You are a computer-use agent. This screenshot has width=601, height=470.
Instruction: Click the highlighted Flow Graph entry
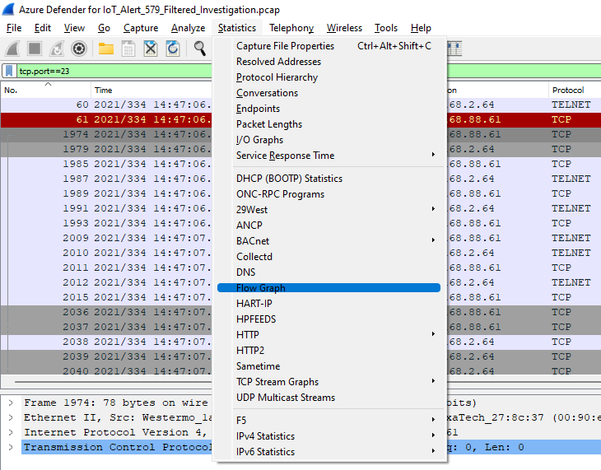328,288
